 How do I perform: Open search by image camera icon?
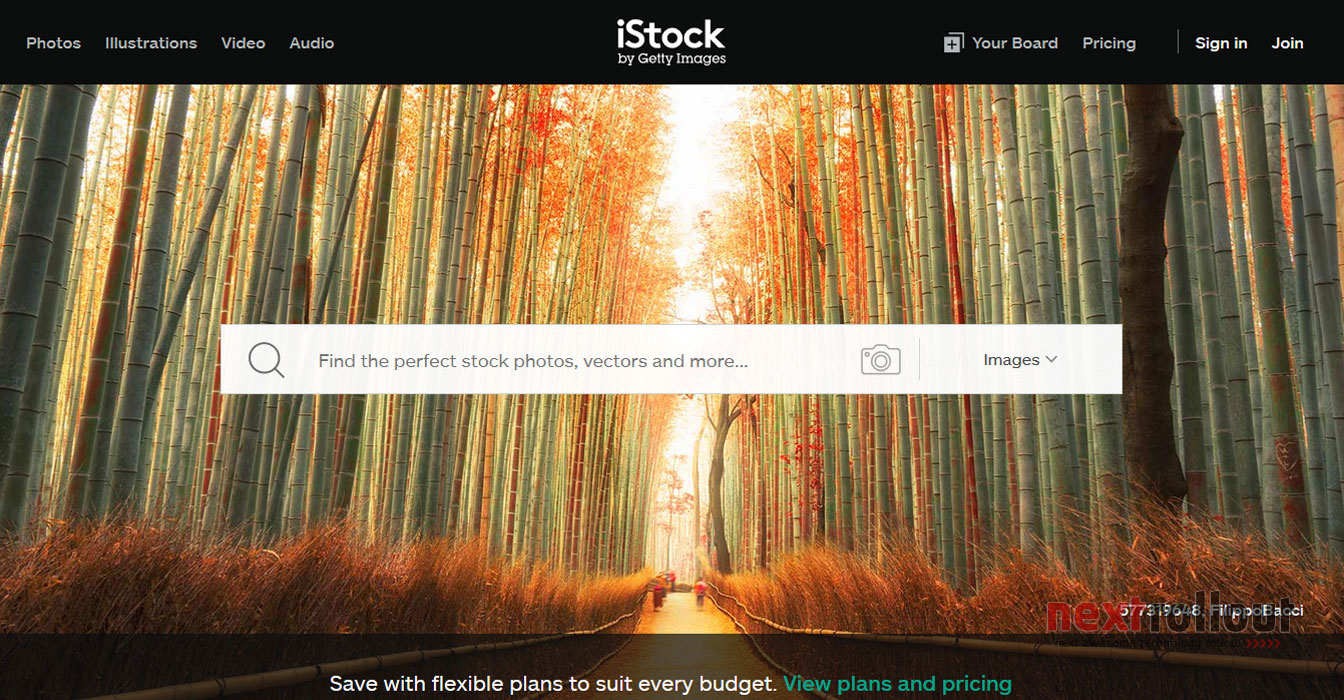pyautogui.click(x=880, y=360)
